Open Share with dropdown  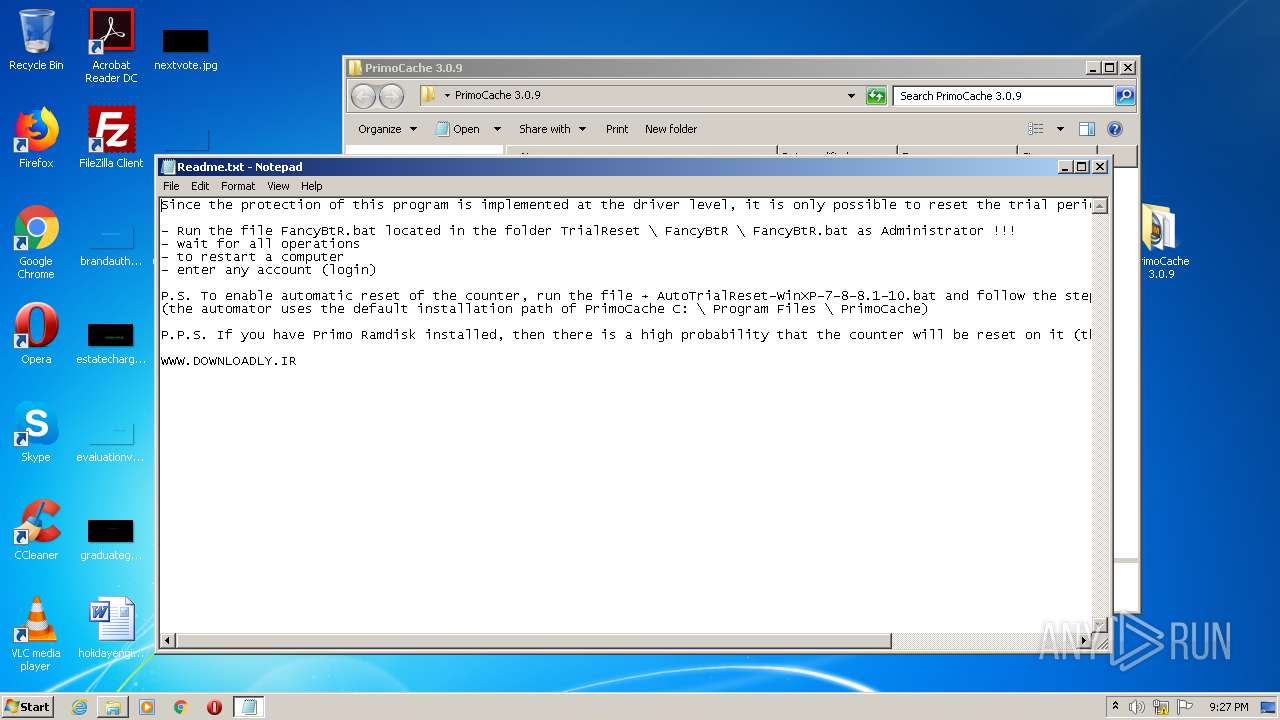click(552, 129)
